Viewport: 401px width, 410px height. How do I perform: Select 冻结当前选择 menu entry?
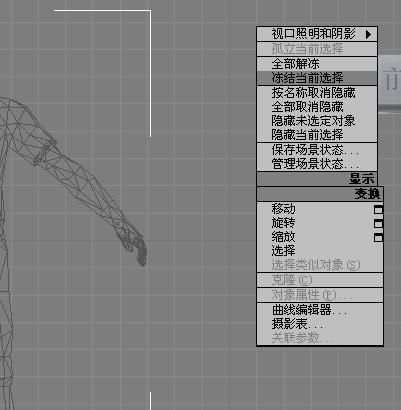(x=317, y=78)
